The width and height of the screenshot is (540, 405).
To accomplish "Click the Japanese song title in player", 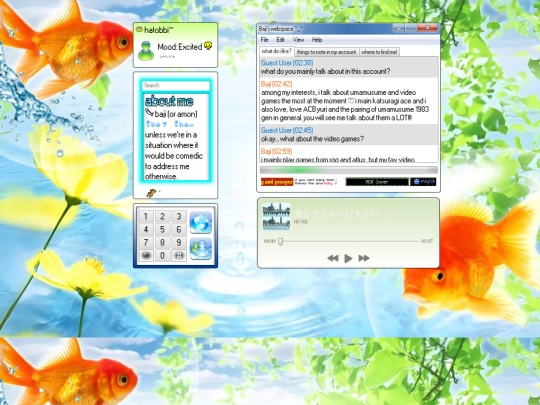I will (336, 214).
